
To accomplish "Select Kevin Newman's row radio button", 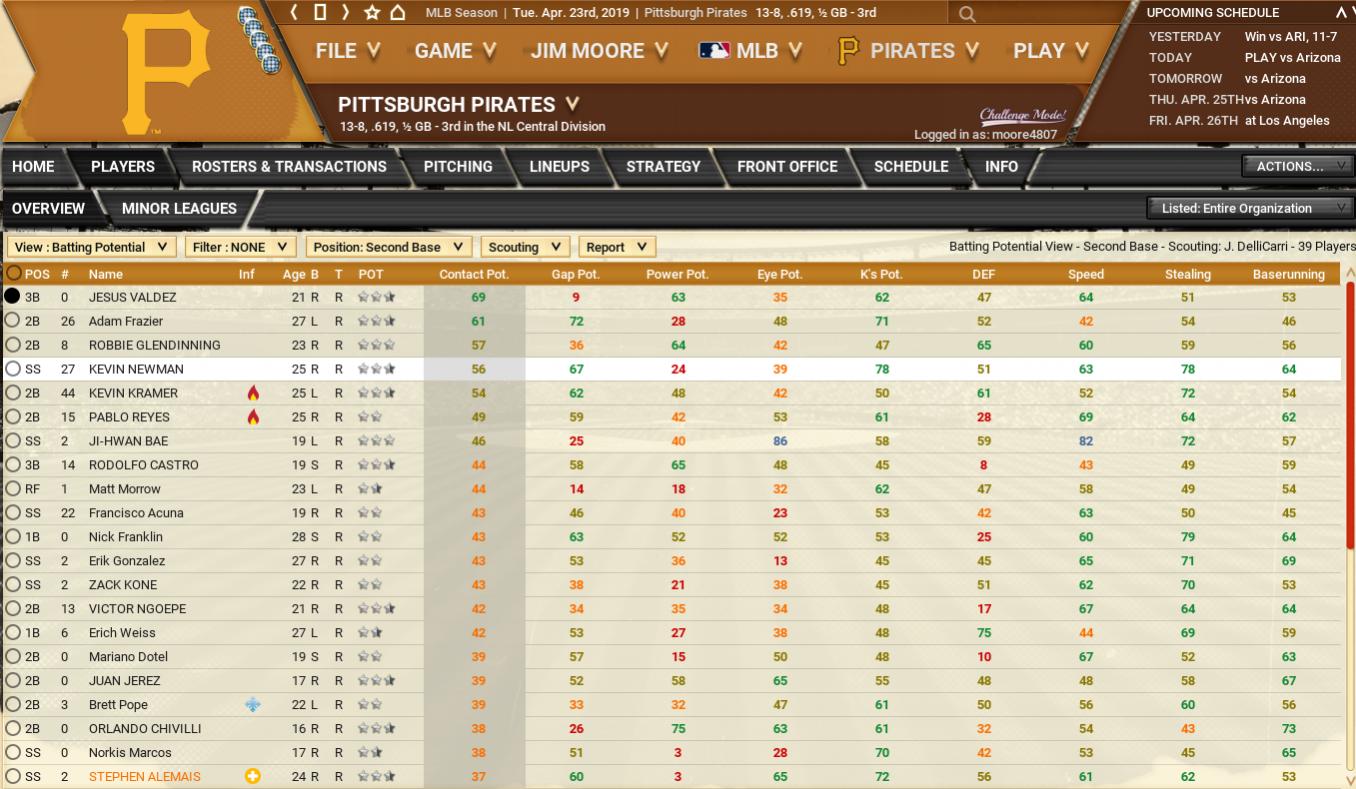I will point(13,369).
